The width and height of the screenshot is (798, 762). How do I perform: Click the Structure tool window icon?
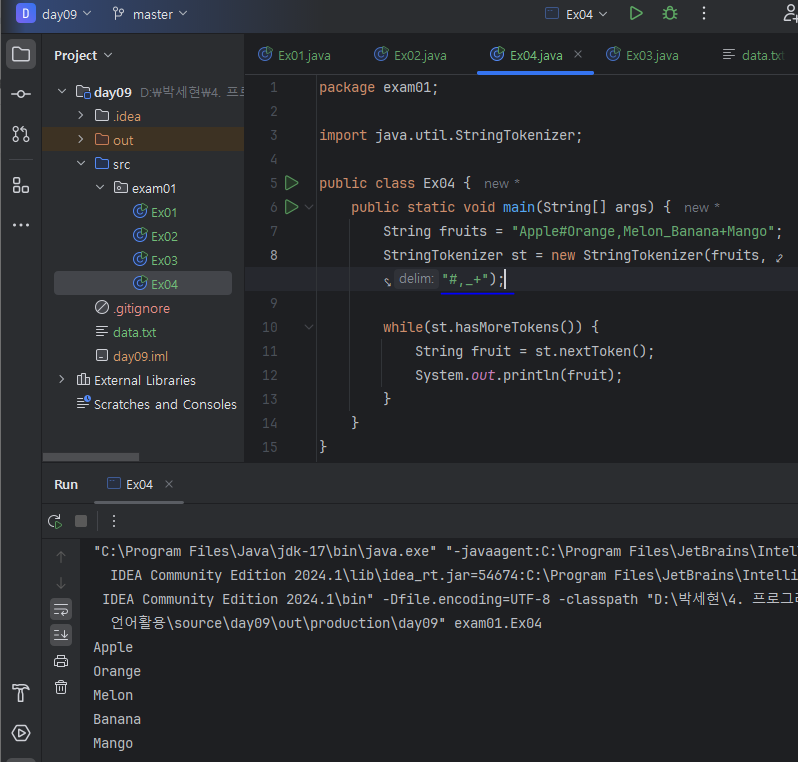[20, 185]
